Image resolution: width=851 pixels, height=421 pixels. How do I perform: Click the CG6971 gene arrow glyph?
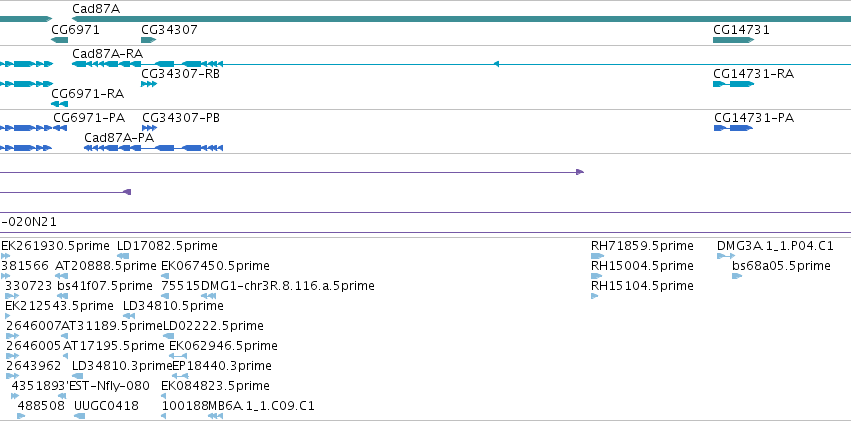(59, 40)
